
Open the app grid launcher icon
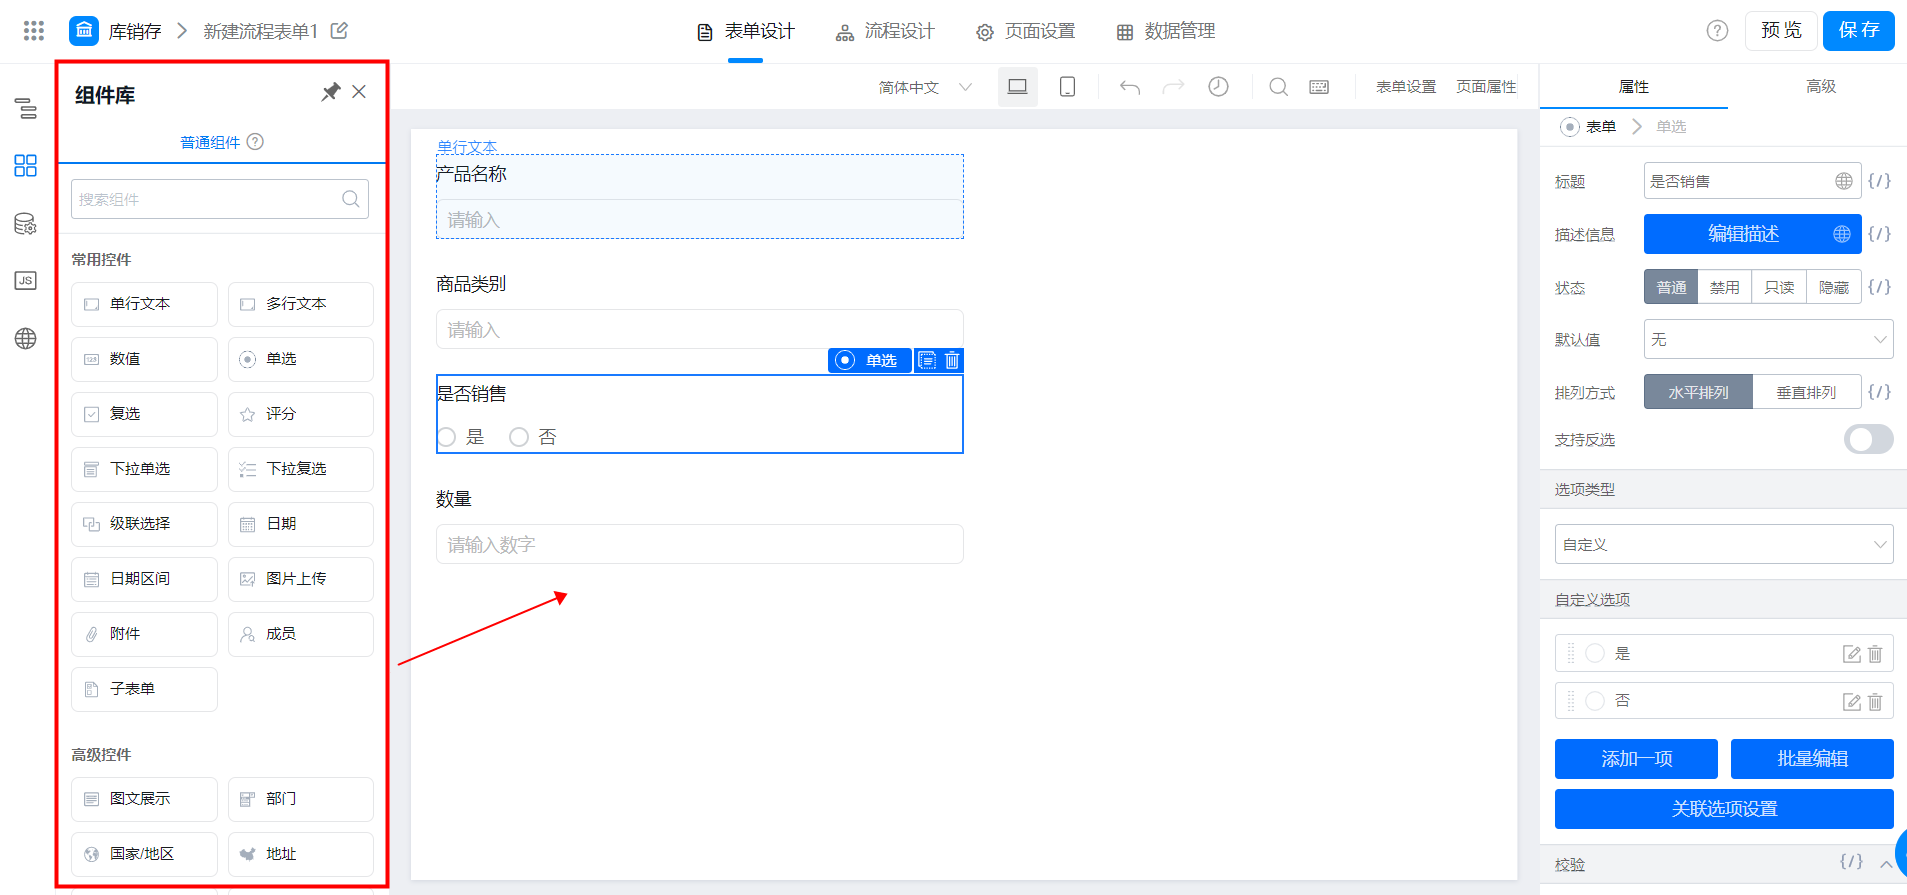click(x=34, y=31)
